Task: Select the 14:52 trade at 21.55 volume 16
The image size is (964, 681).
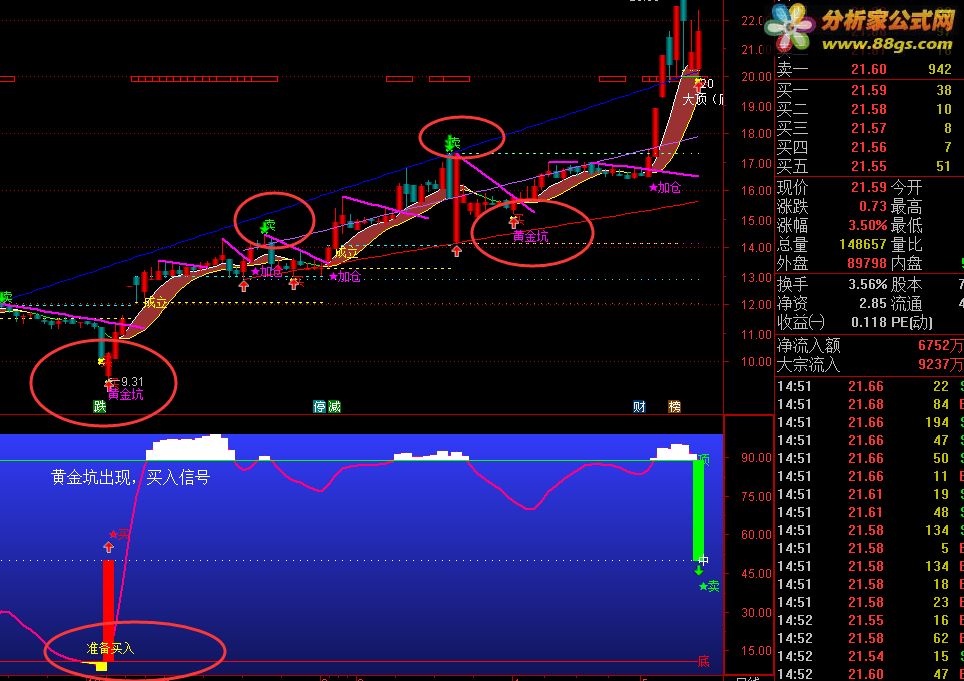Action: click(869, 620)
